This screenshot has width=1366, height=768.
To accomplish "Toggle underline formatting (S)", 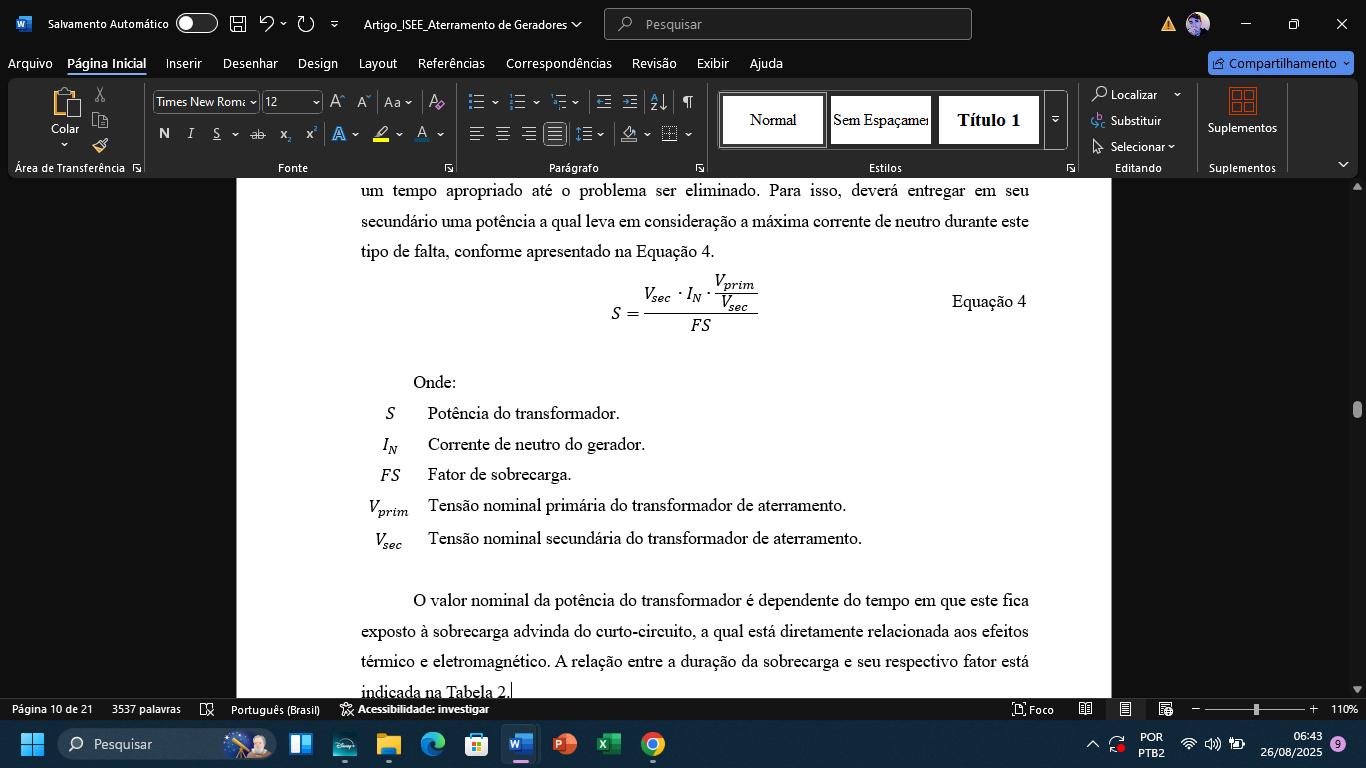I will point(216,134).
